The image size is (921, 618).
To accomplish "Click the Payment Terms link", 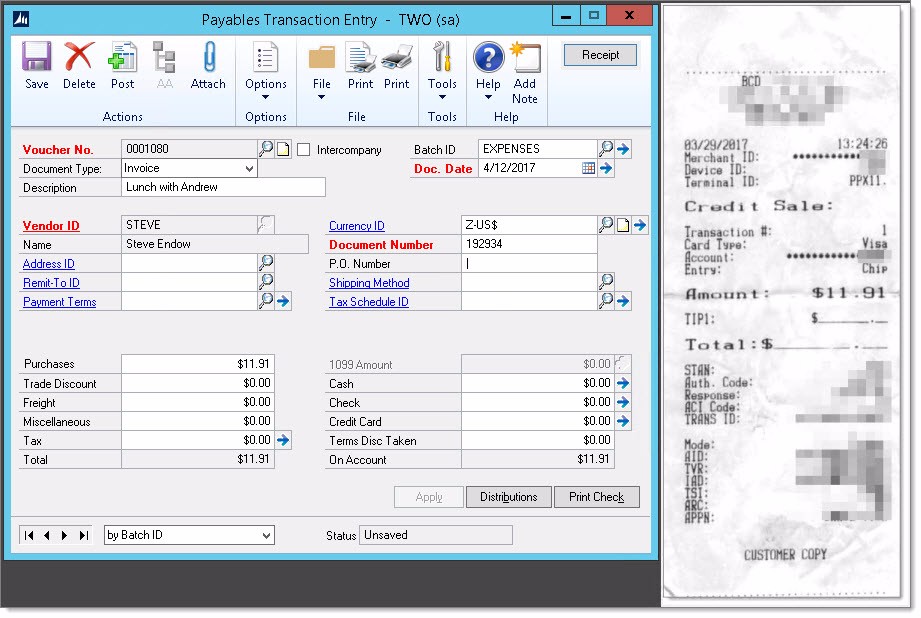I will point(59,302).
